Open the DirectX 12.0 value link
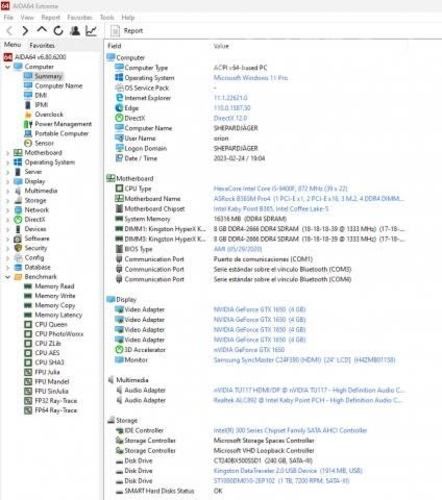Image resolution: width=442 pixels, height=500 pixels. point(230,118)
